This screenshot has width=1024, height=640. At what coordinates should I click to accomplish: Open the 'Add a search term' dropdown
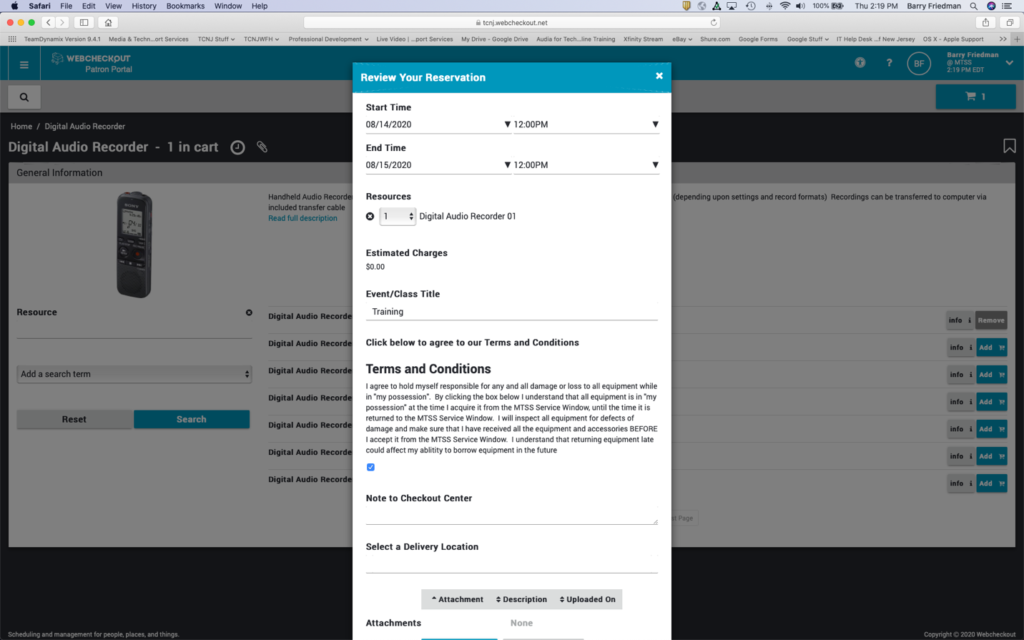134,374
